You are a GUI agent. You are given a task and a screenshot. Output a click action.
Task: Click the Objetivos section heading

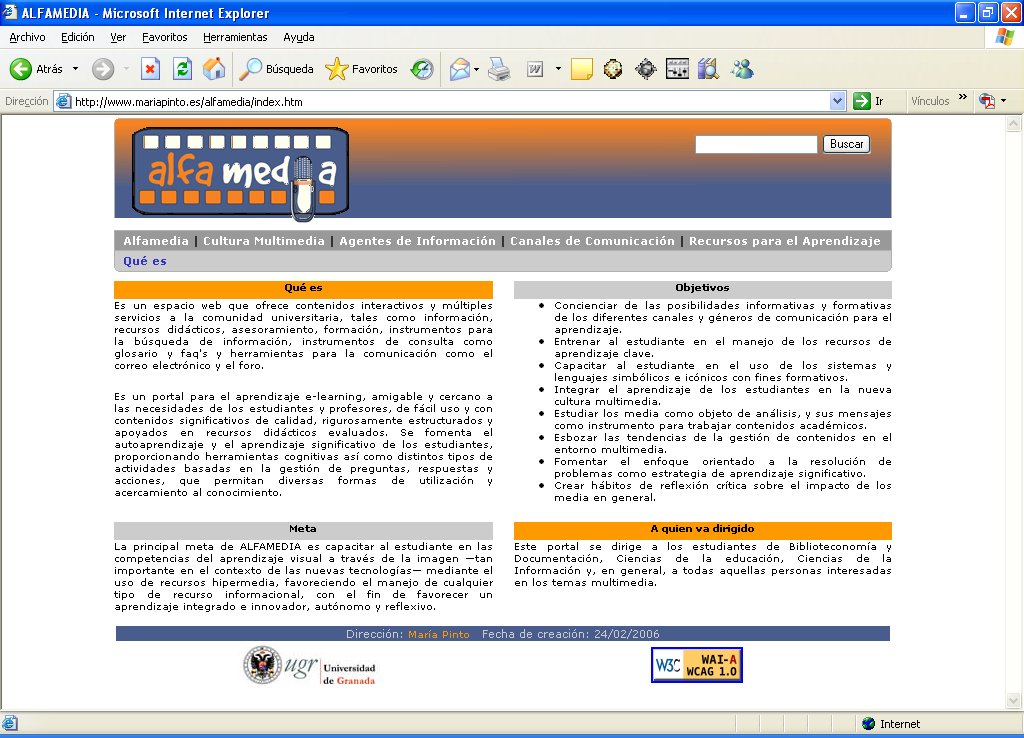(703, 288)
